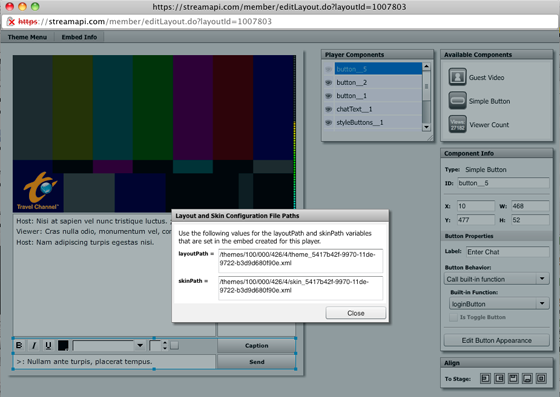Click the Travel Channel logo

(38, 191)
